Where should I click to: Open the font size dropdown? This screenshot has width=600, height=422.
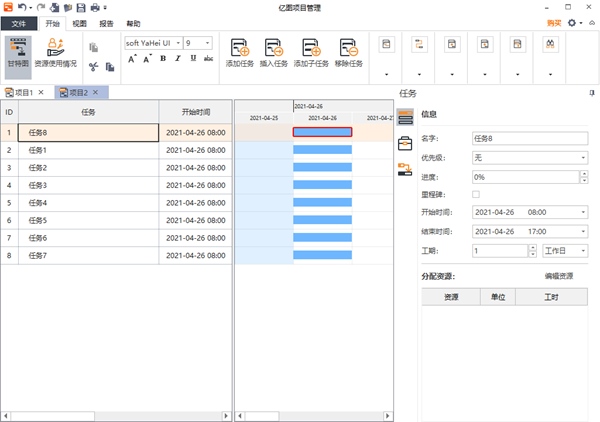[208, 43]
